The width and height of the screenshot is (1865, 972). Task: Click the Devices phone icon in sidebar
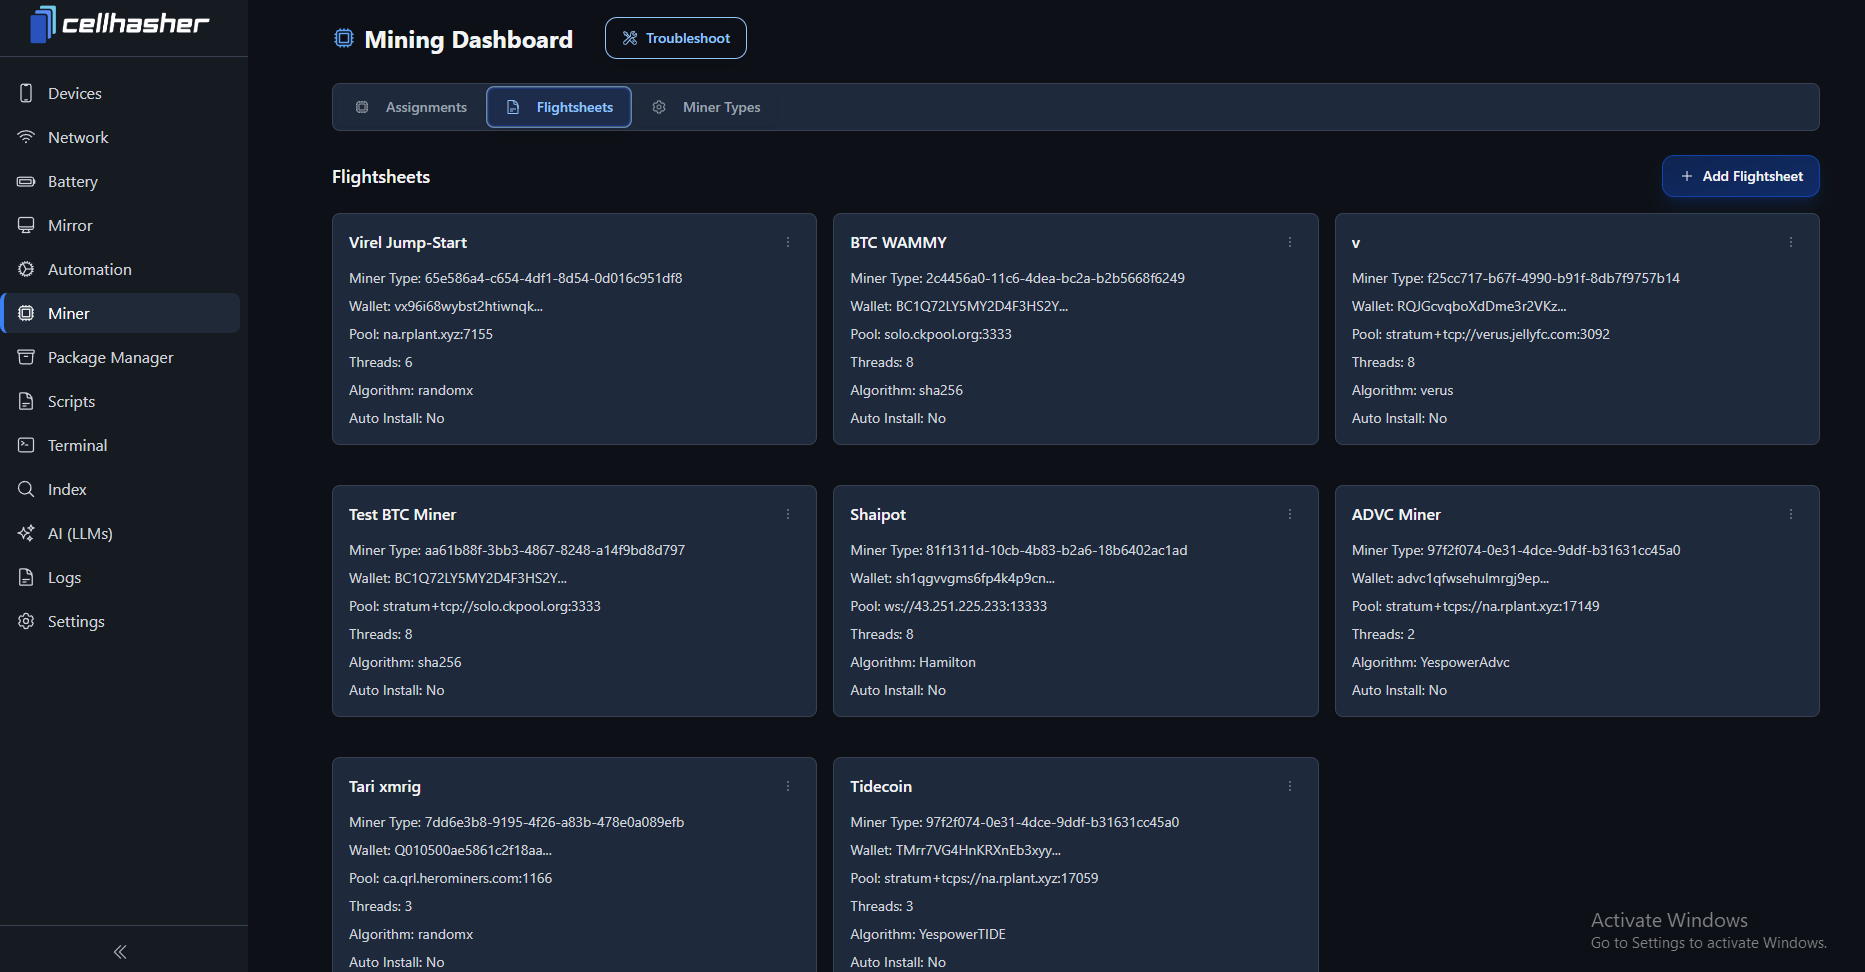26,93
